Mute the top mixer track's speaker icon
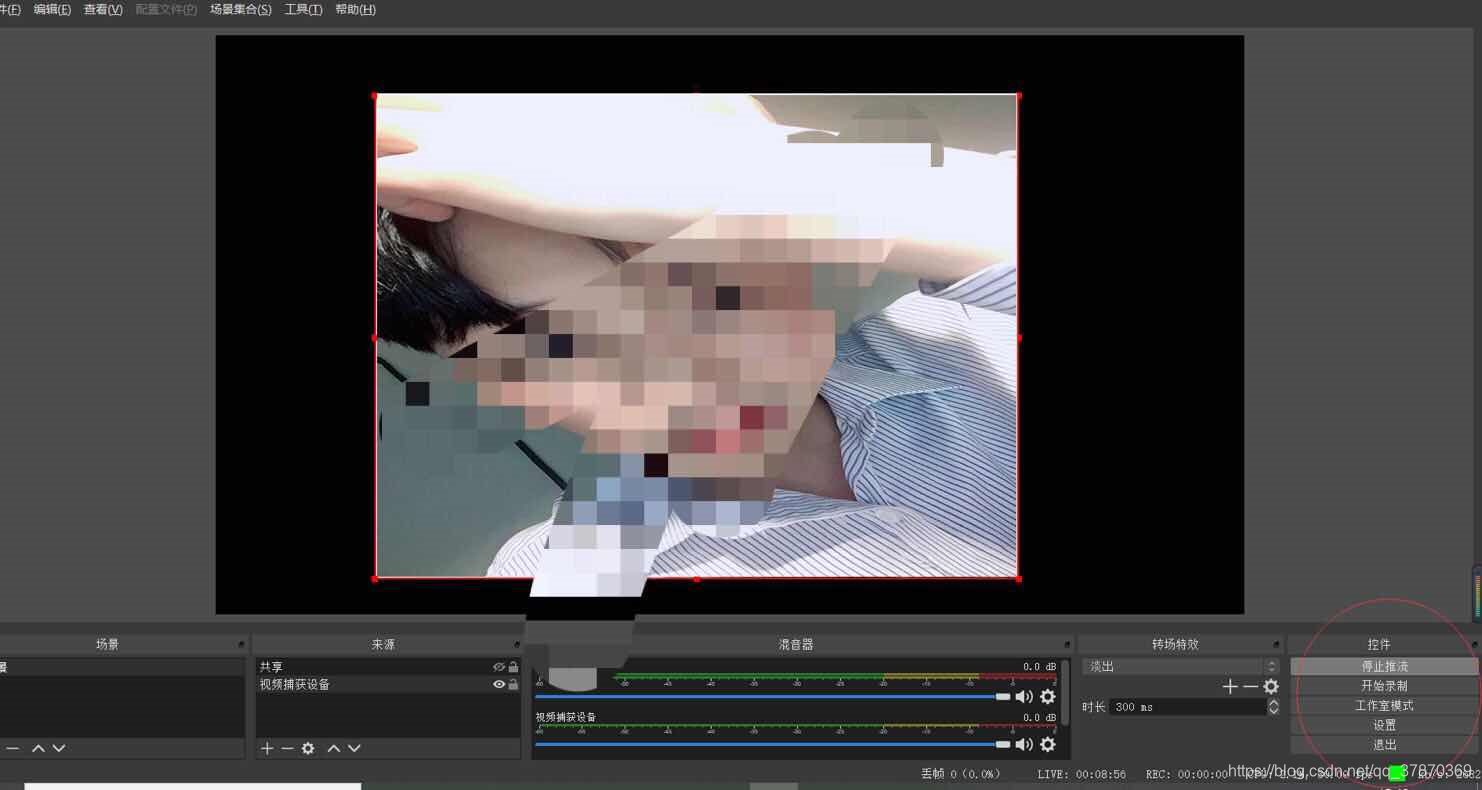This screenshot has width=1482, height=790. tap(1024, 696)
